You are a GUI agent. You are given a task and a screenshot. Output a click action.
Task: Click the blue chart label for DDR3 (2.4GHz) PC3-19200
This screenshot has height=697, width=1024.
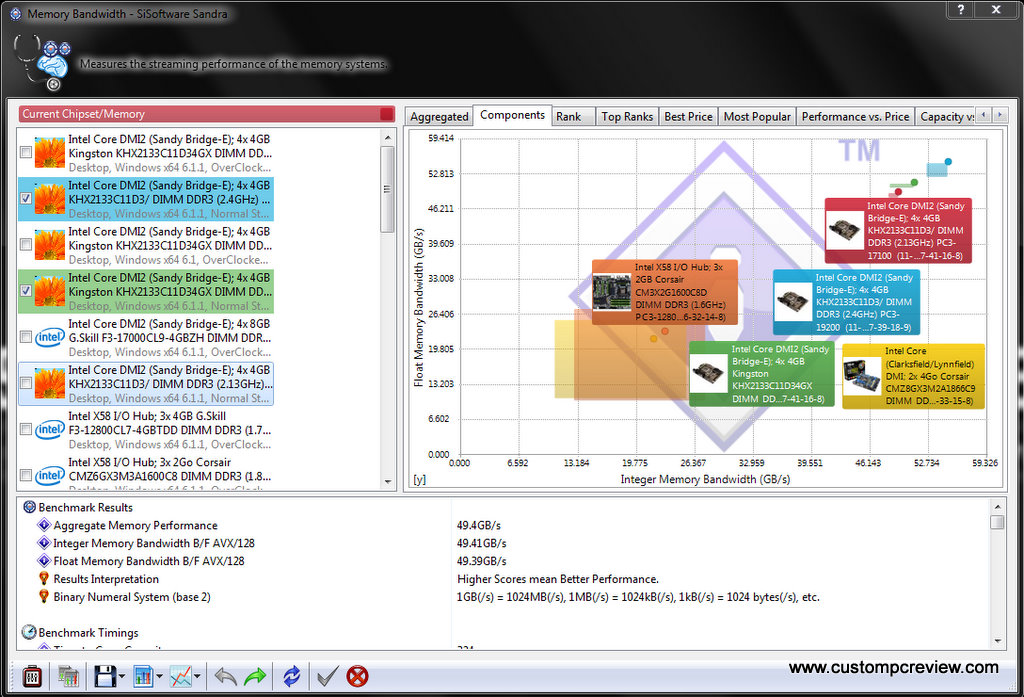[x=846, y=302]
